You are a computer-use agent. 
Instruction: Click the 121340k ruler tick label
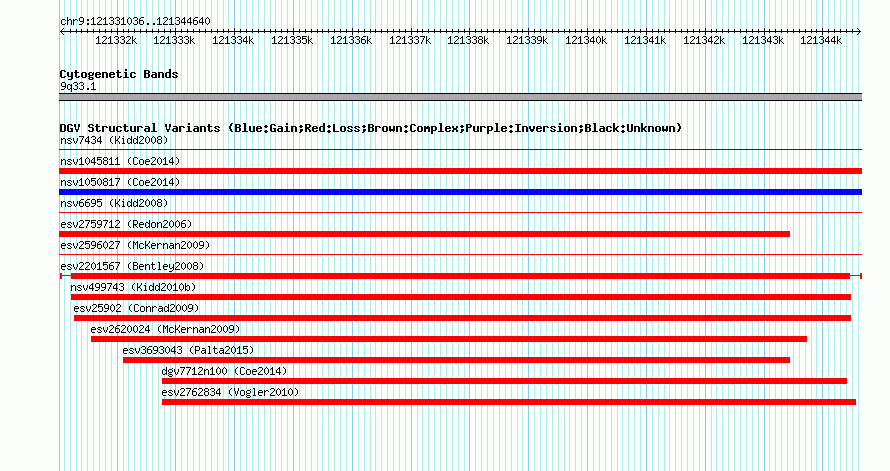click(x=586, y=40)
